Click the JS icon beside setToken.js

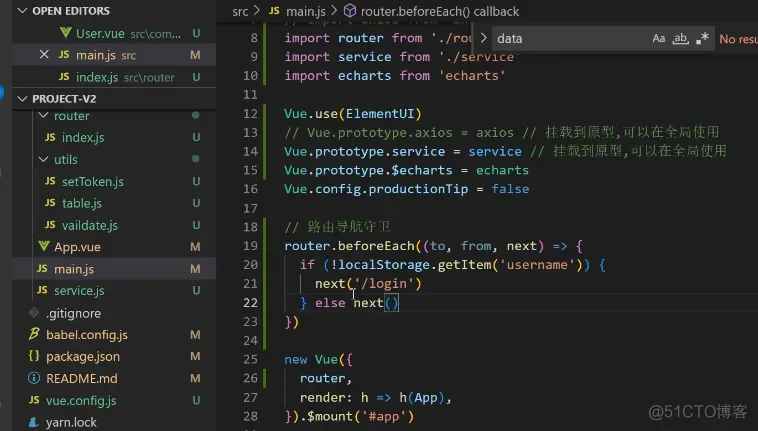(50, 181)
